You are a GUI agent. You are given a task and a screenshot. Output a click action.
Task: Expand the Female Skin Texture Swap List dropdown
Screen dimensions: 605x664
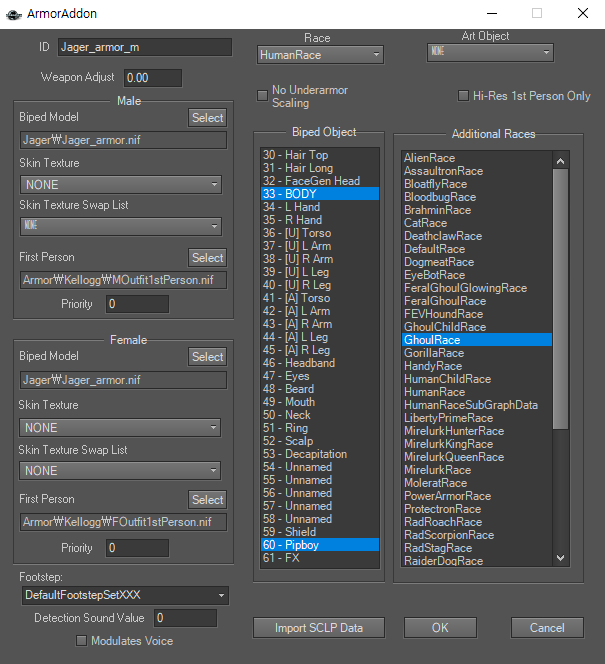120,470
